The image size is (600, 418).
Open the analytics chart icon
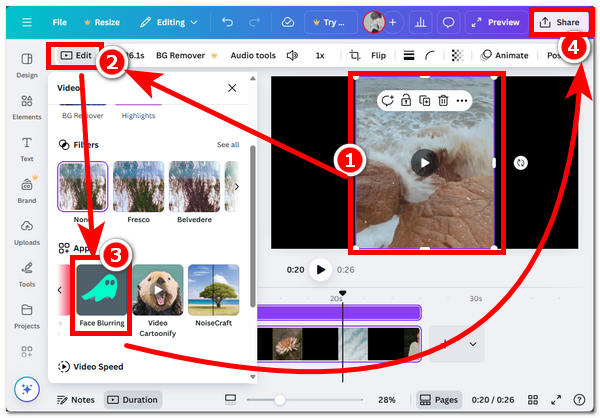[x=420, y=21]
